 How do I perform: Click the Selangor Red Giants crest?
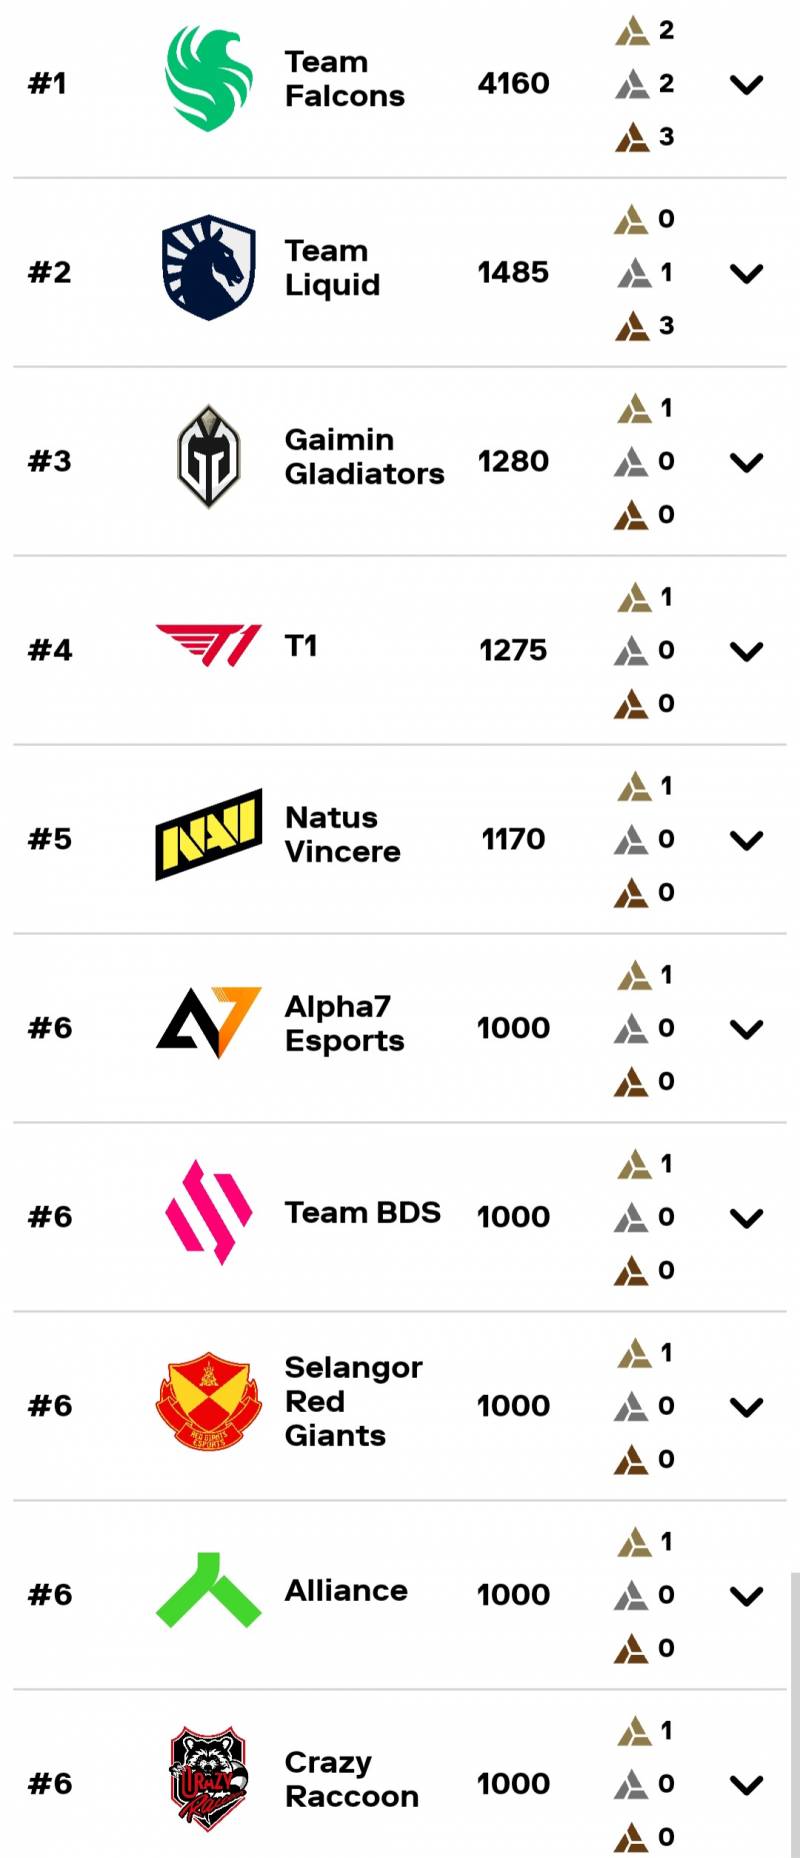coord(208,1401)
